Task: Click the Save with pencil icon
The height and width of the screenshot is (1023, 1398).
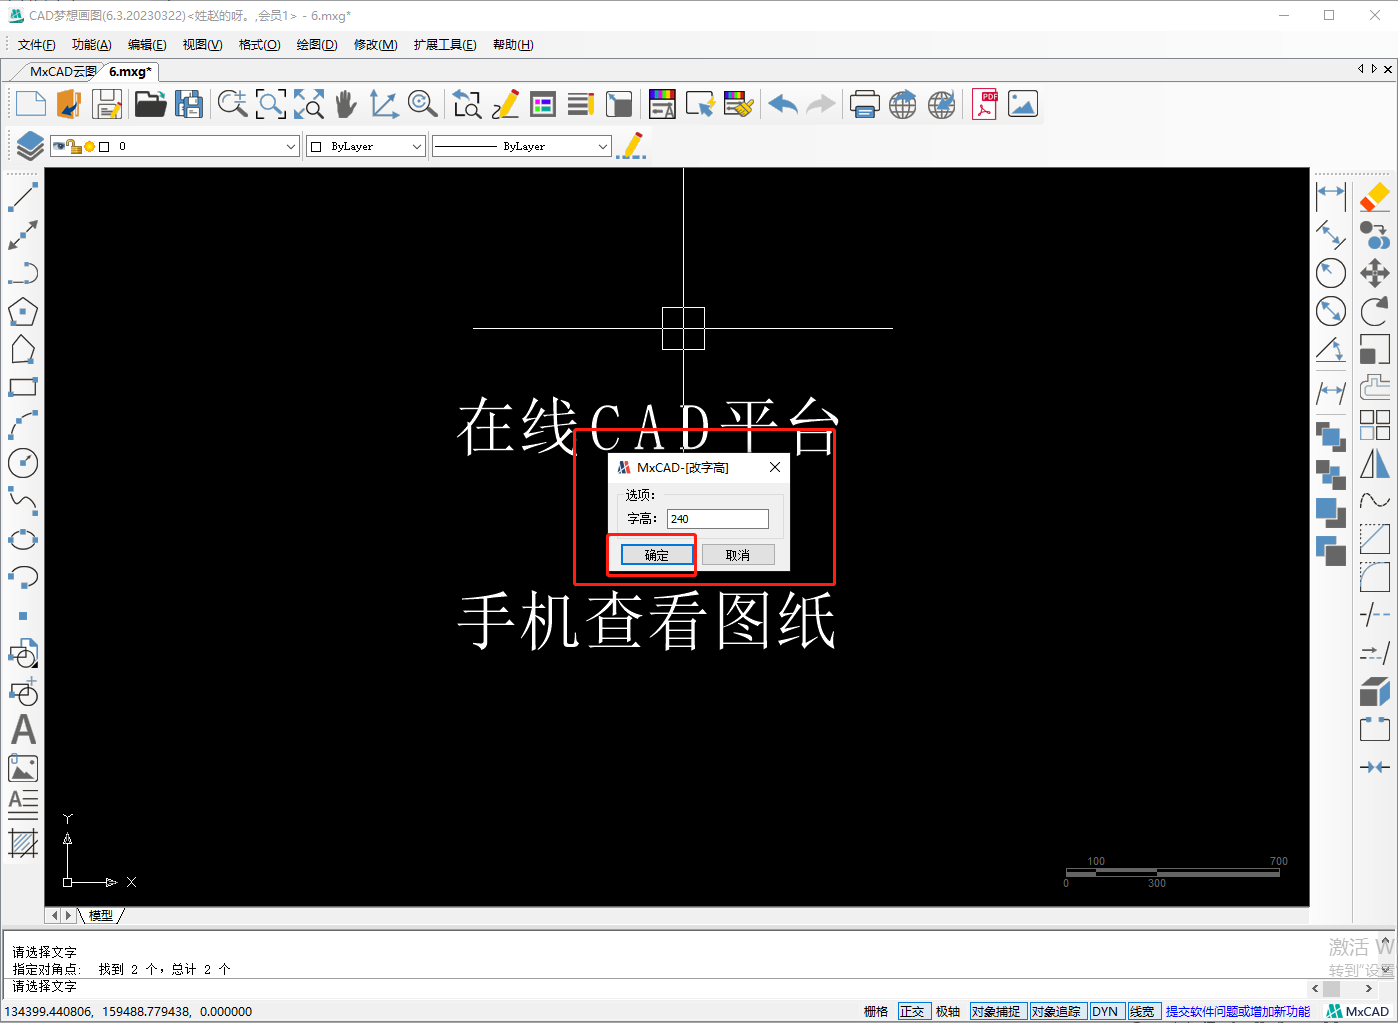Action: point(107,104)
